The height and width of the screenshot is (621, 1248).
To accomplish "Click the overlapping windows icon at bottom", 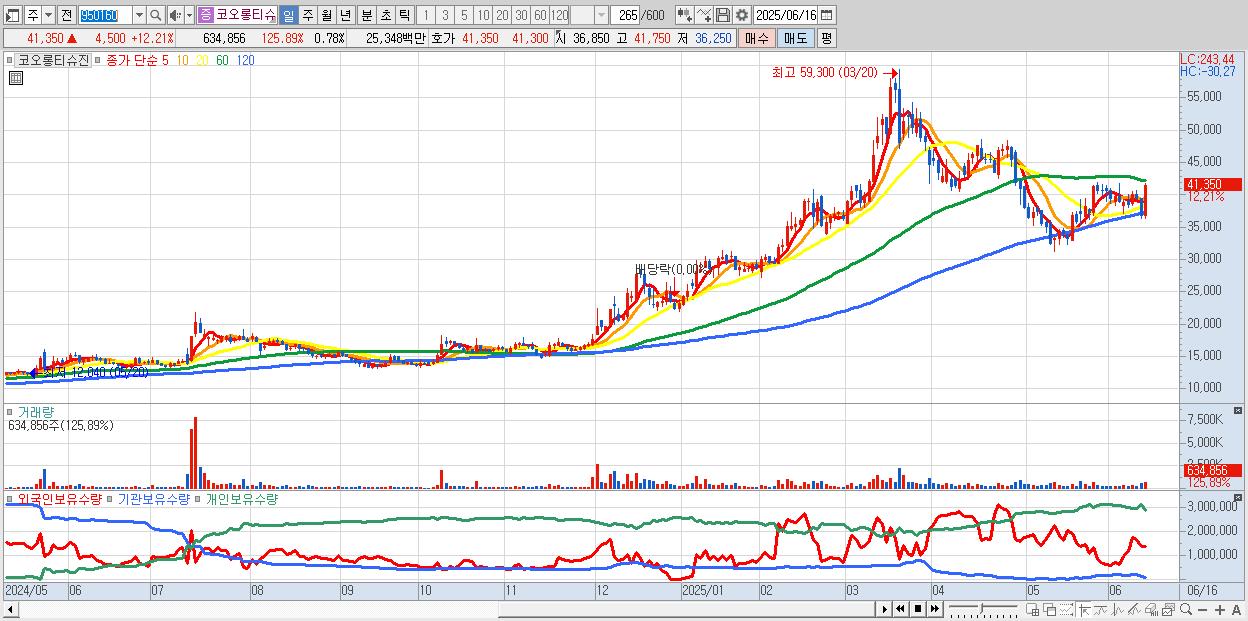I will 1050,609.
